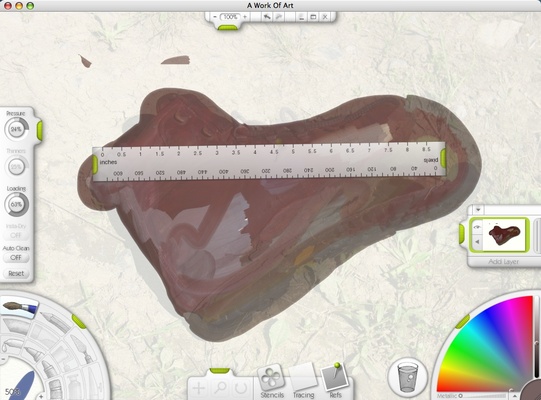Decrease brush size with the minus button
Screen dimensions: 541x400
click(x=3, y=359)
